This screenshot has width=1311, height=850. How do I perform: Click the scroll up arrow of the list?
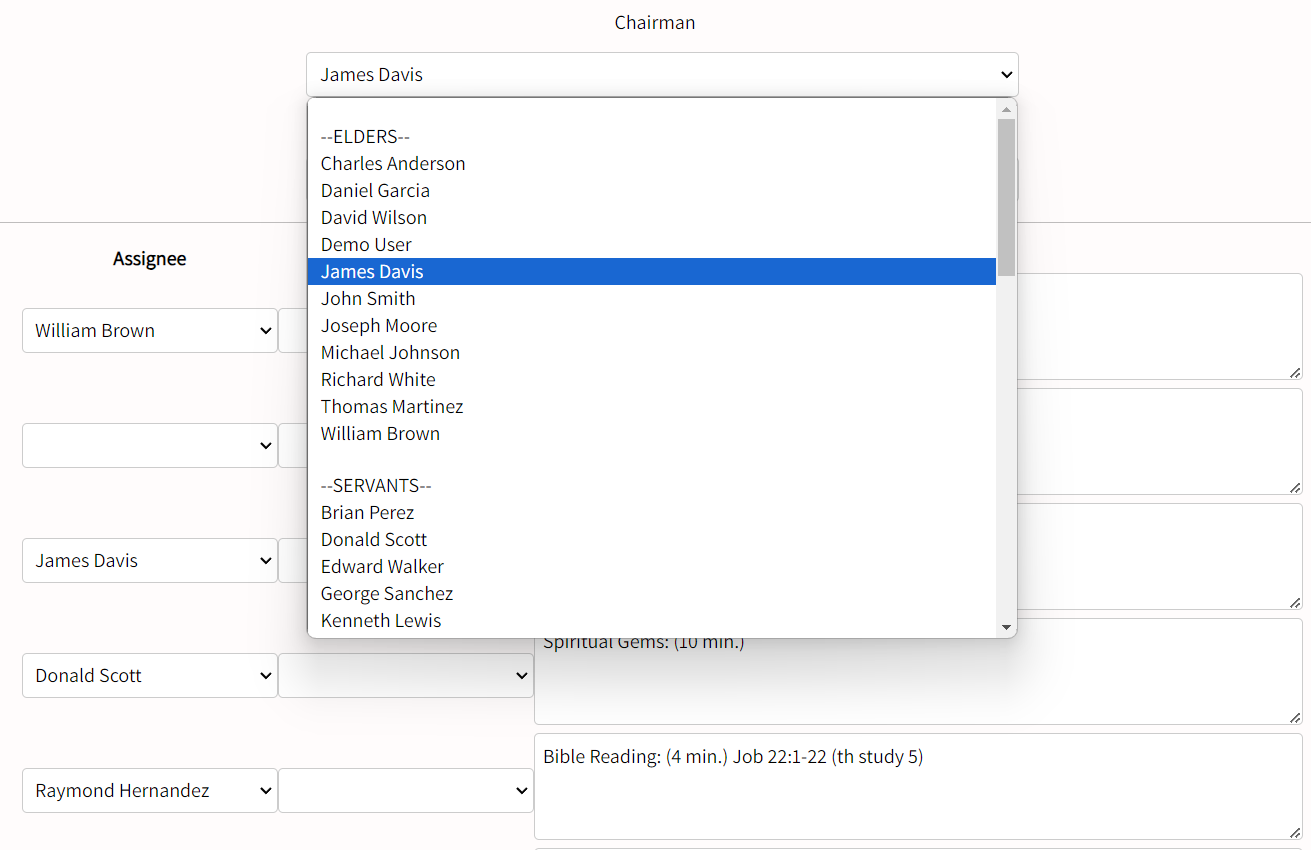click(1006, 108)
